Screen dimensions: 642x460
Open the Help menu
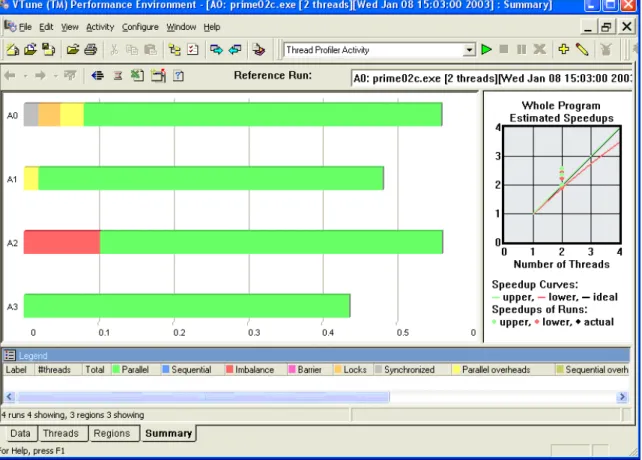212,27
